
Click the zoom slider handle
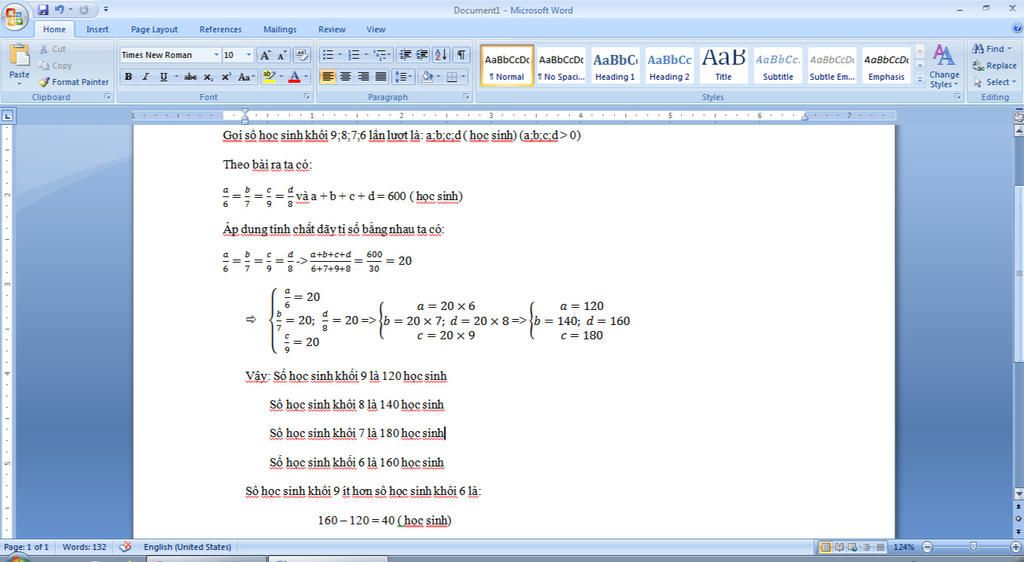973,547
